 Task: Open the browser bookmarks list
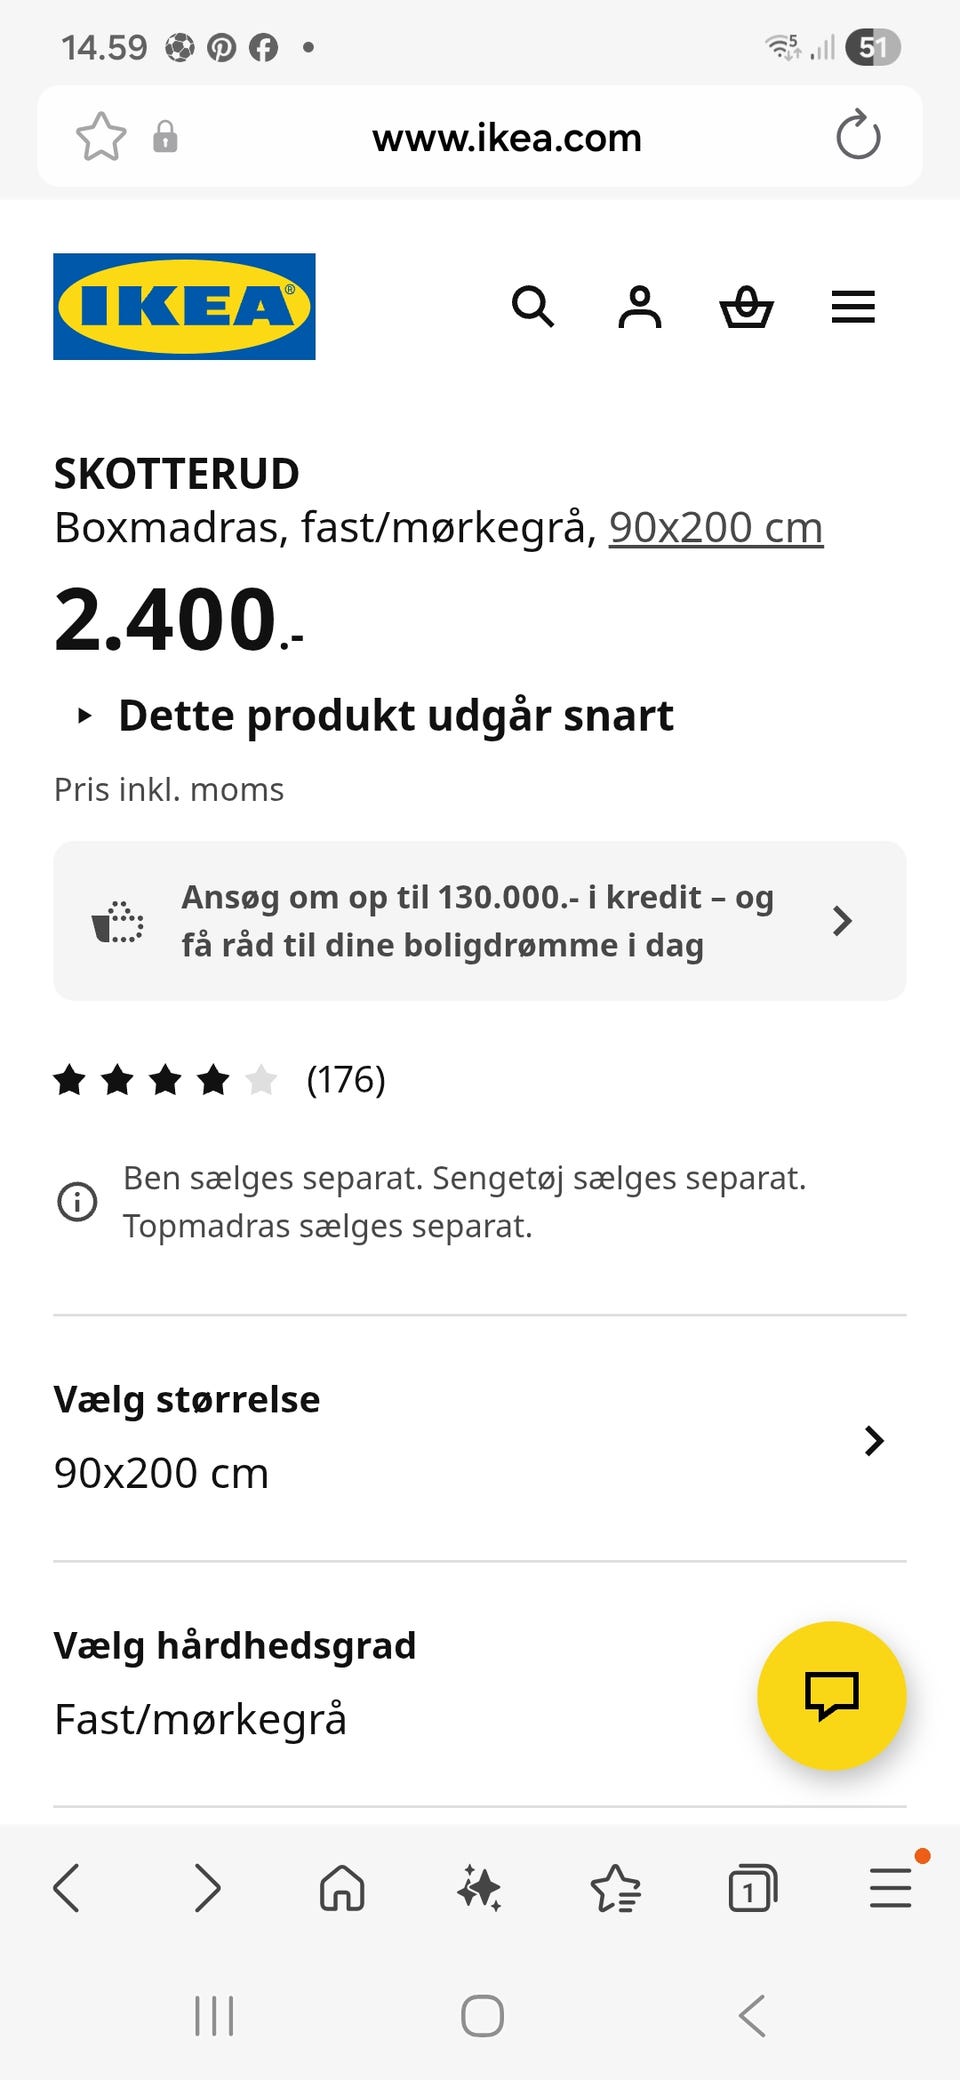pos(615,1889)
